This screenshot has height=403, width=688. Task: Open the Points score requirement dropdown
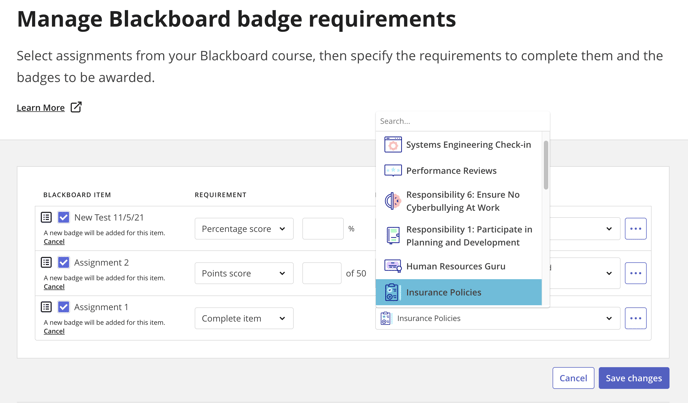244,273
